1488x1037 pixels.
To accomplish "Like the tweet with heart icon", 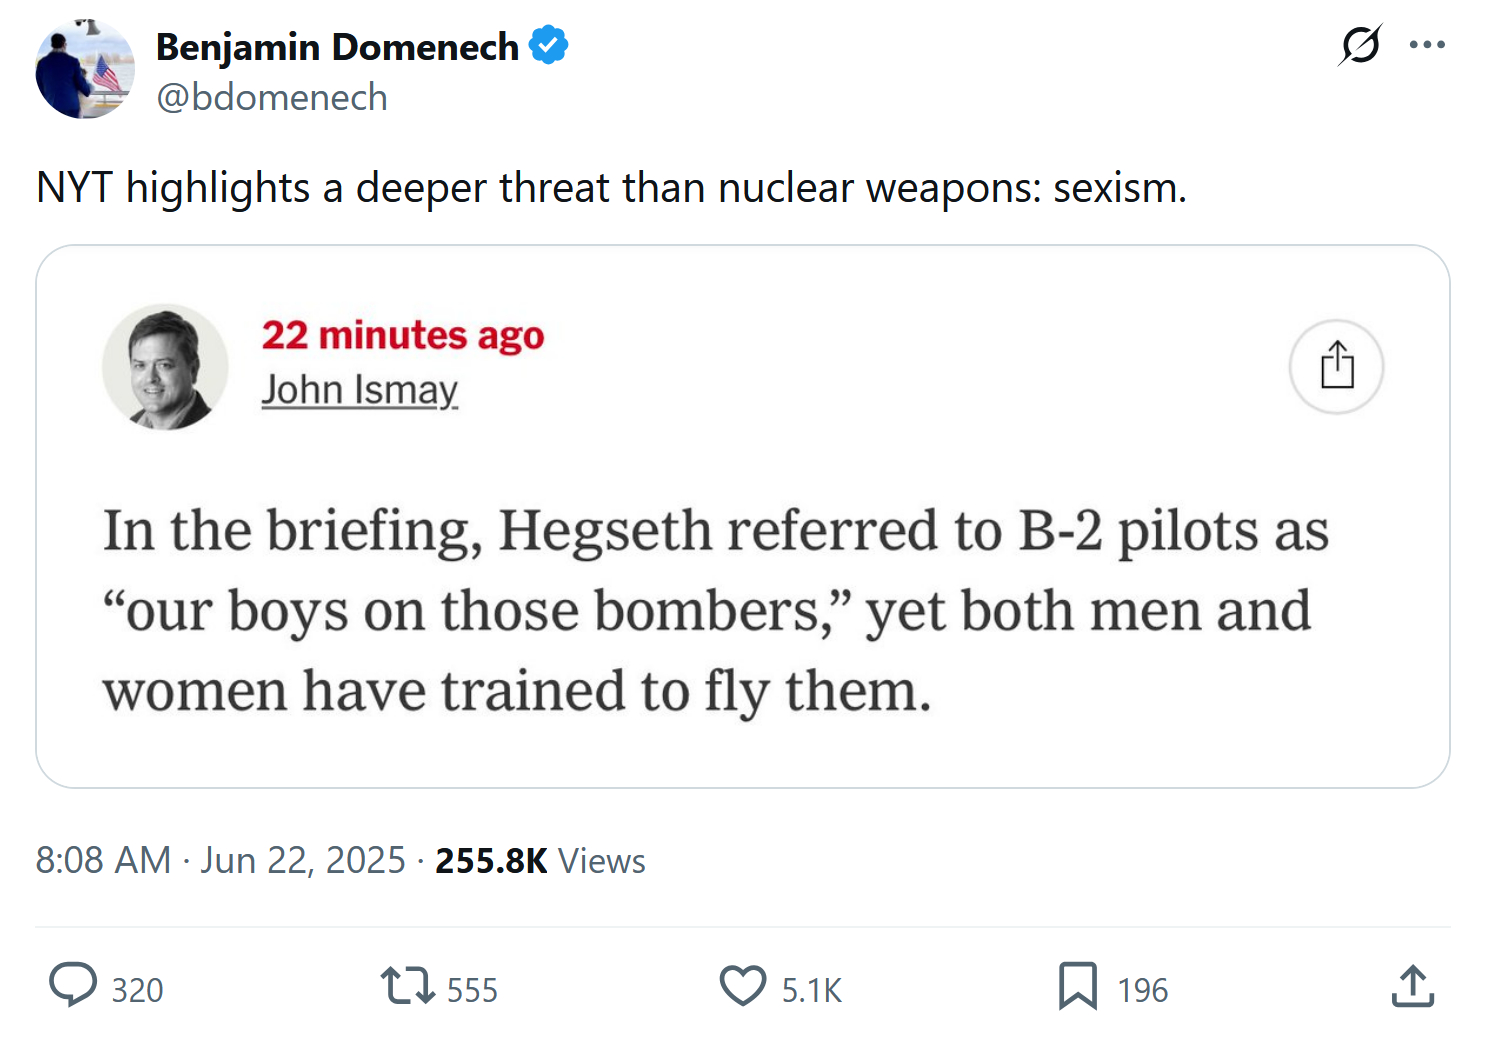I will pyautogui.click(x=743, y=985).
